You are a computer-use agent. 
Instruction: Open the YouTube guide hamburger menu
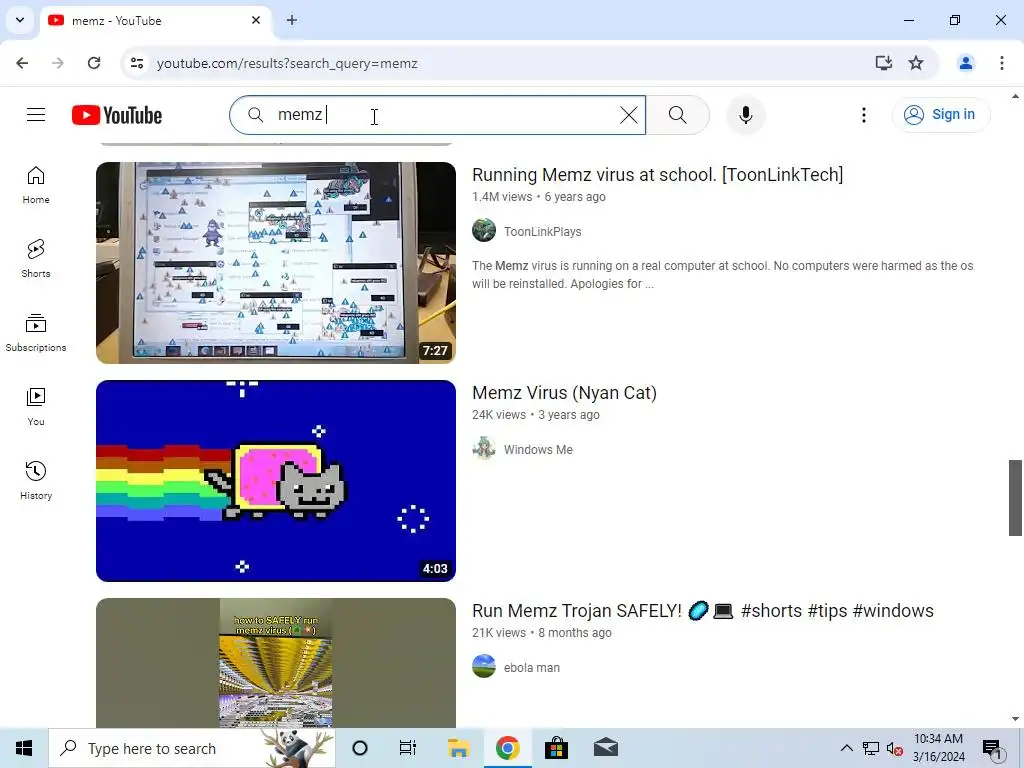pyautogui.click(x=36, y=115)
